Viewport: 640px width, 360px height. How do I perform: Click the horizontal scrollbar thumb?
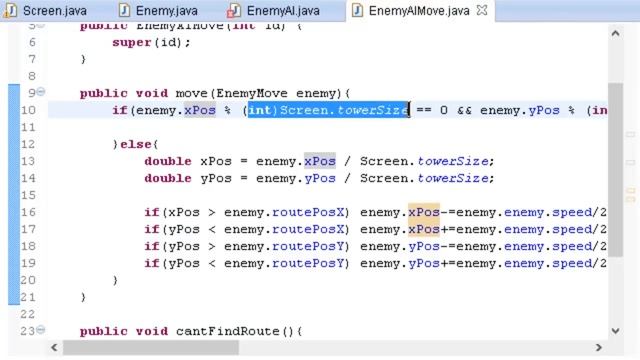pos(151,348)
